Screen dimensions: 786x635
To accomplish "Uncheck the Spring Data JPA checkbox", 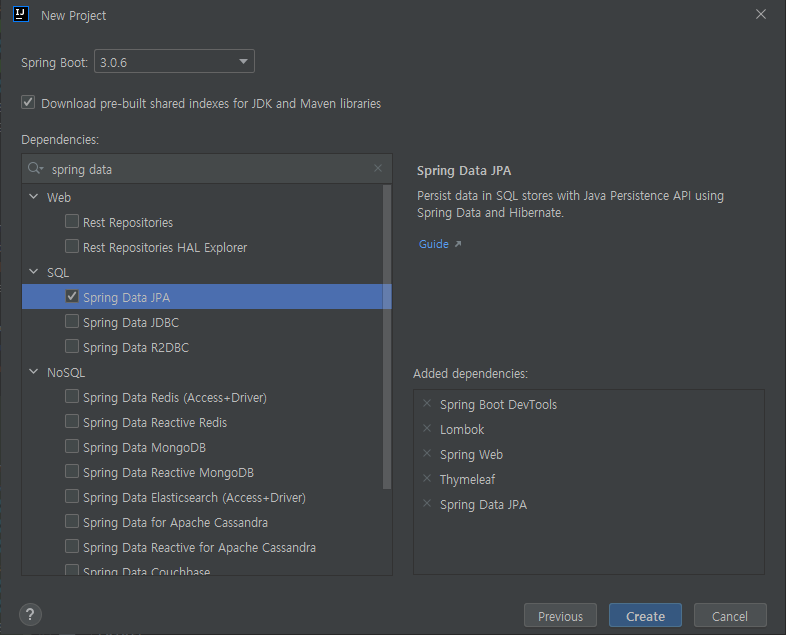I will 72,296.
